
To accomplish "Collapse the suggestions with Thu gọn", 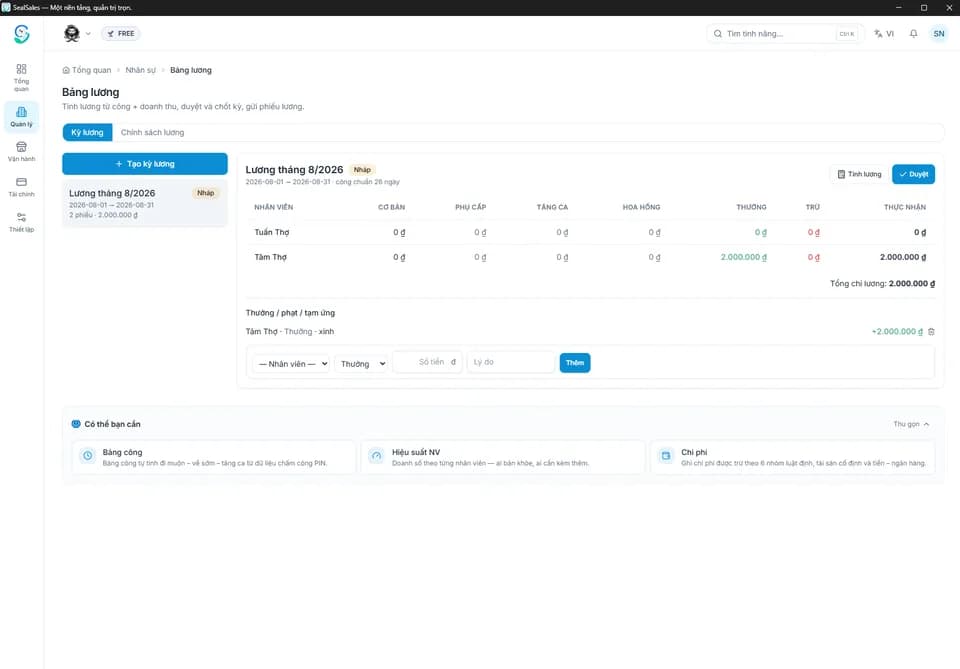I will pyautogui.click(x=911, y=424).
